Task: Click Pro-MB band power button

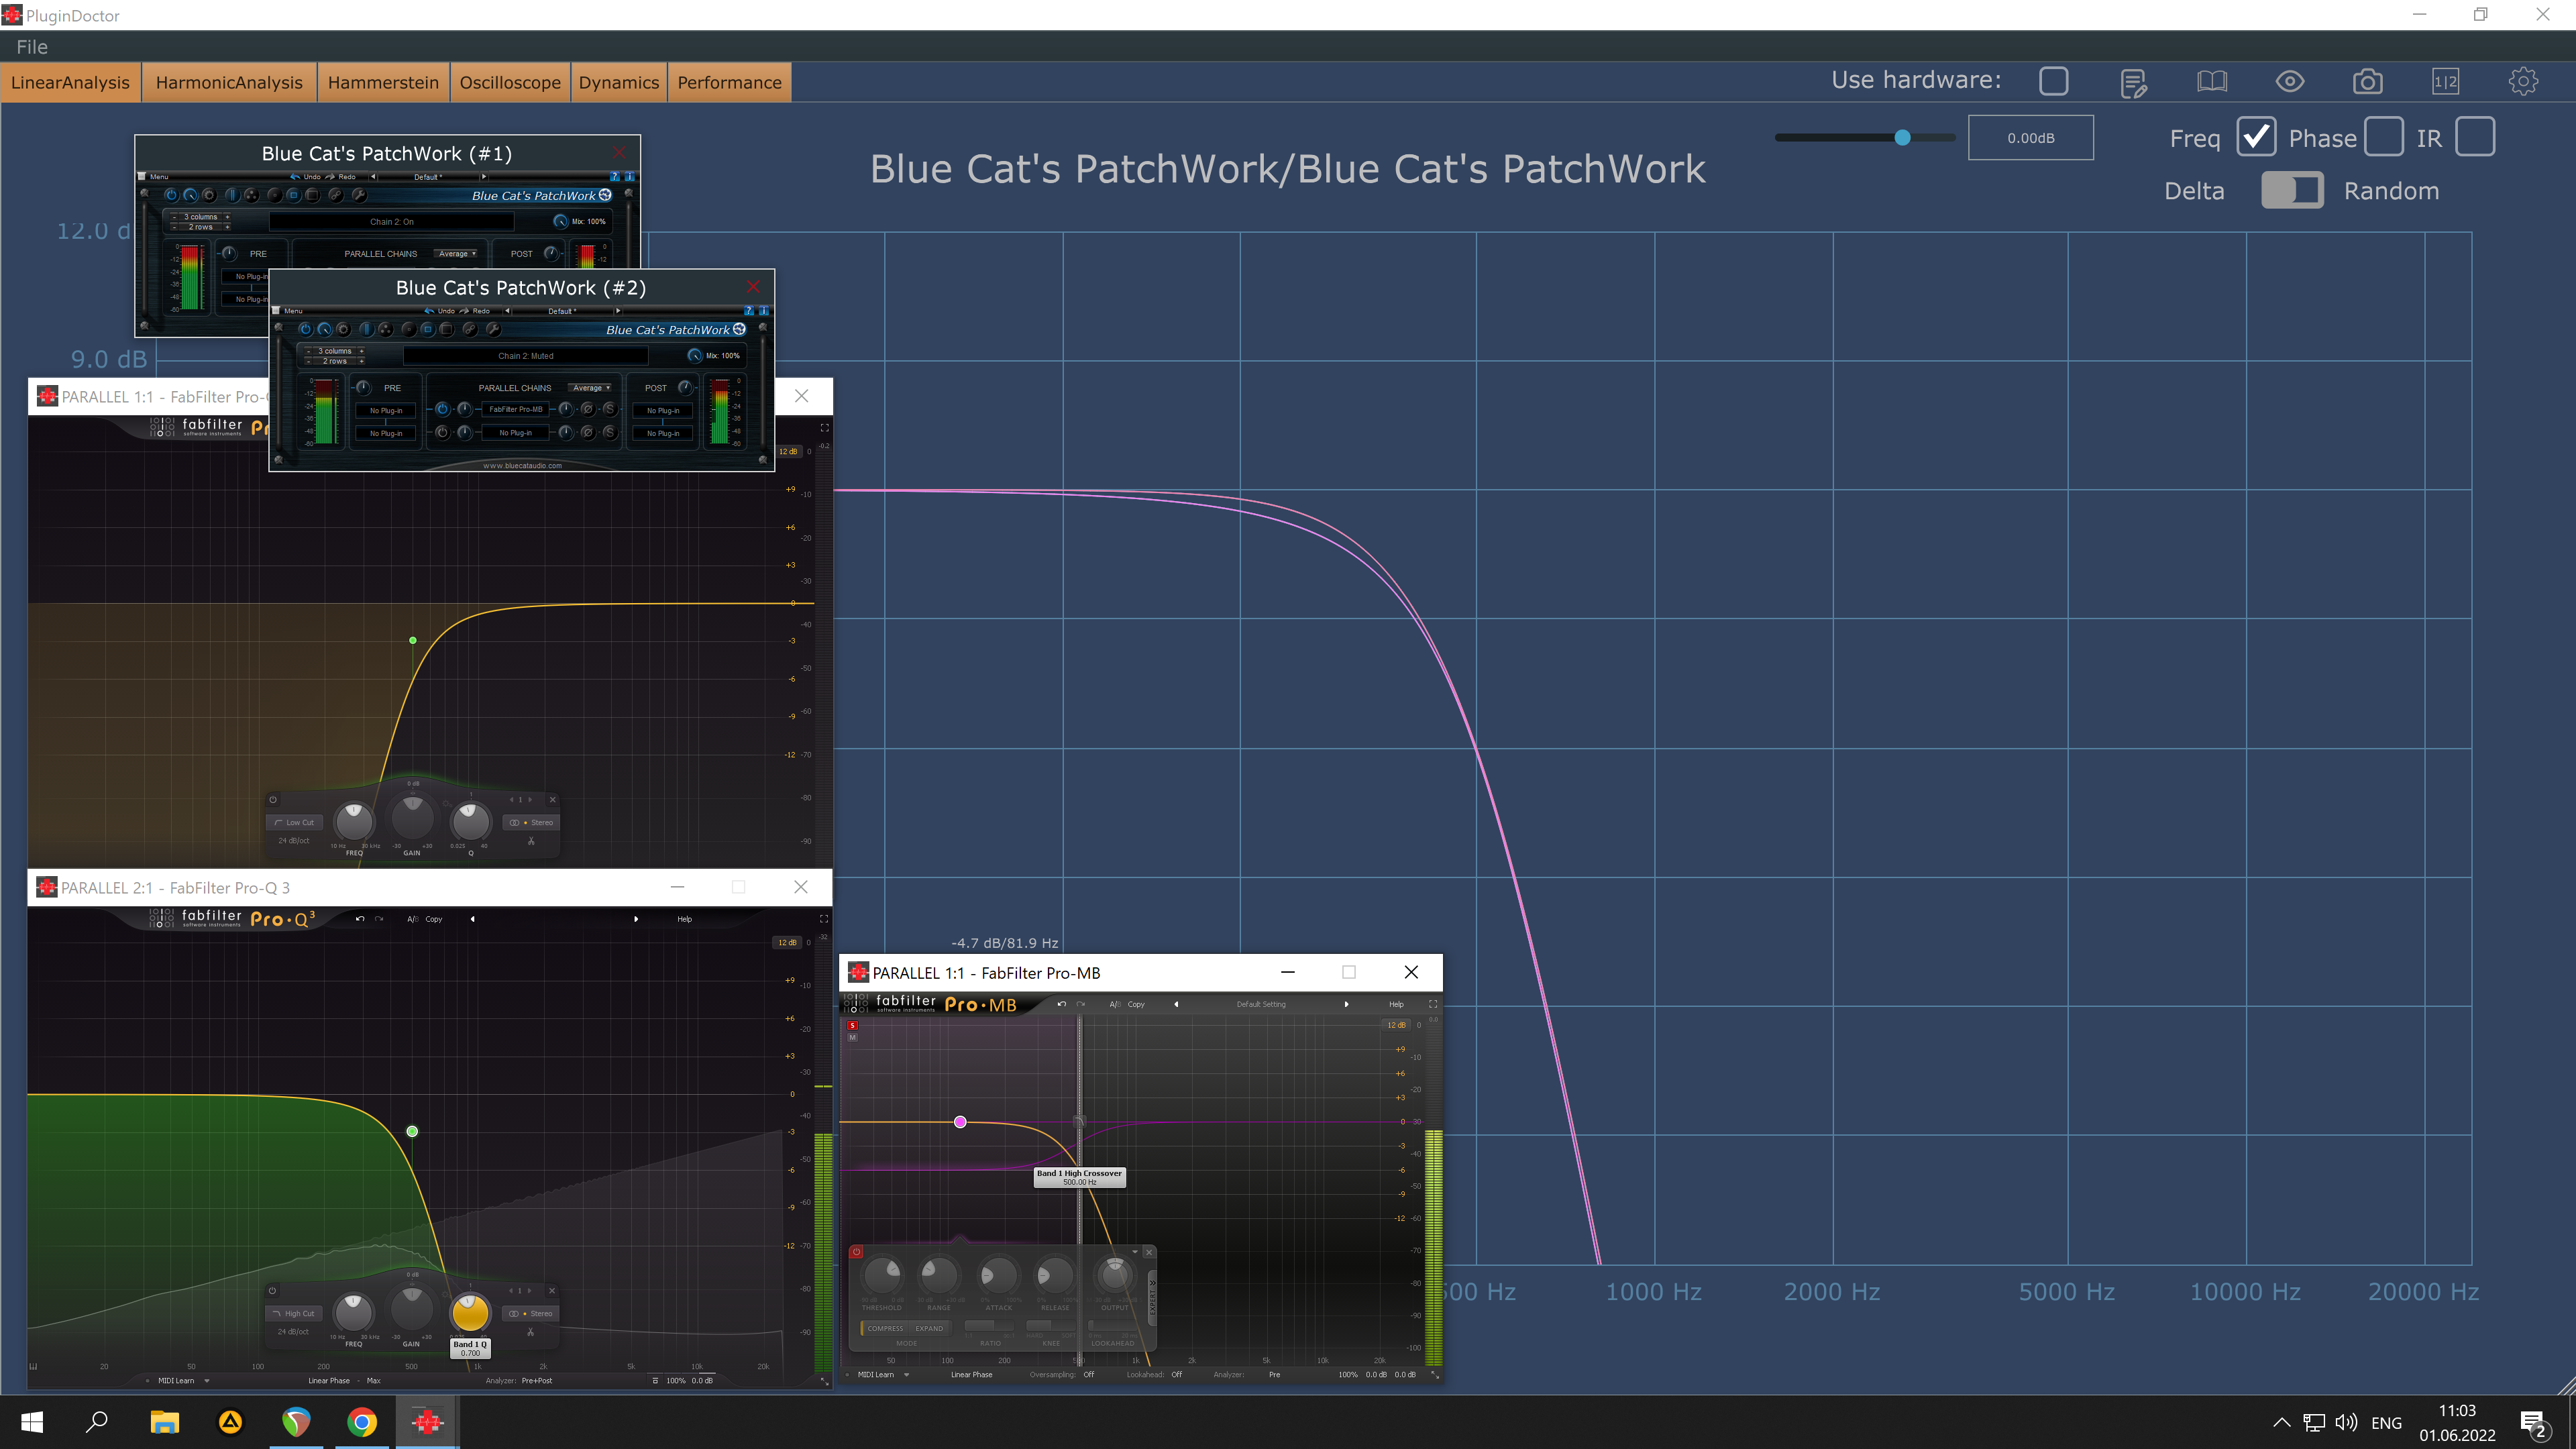Action: (856, 1252)
